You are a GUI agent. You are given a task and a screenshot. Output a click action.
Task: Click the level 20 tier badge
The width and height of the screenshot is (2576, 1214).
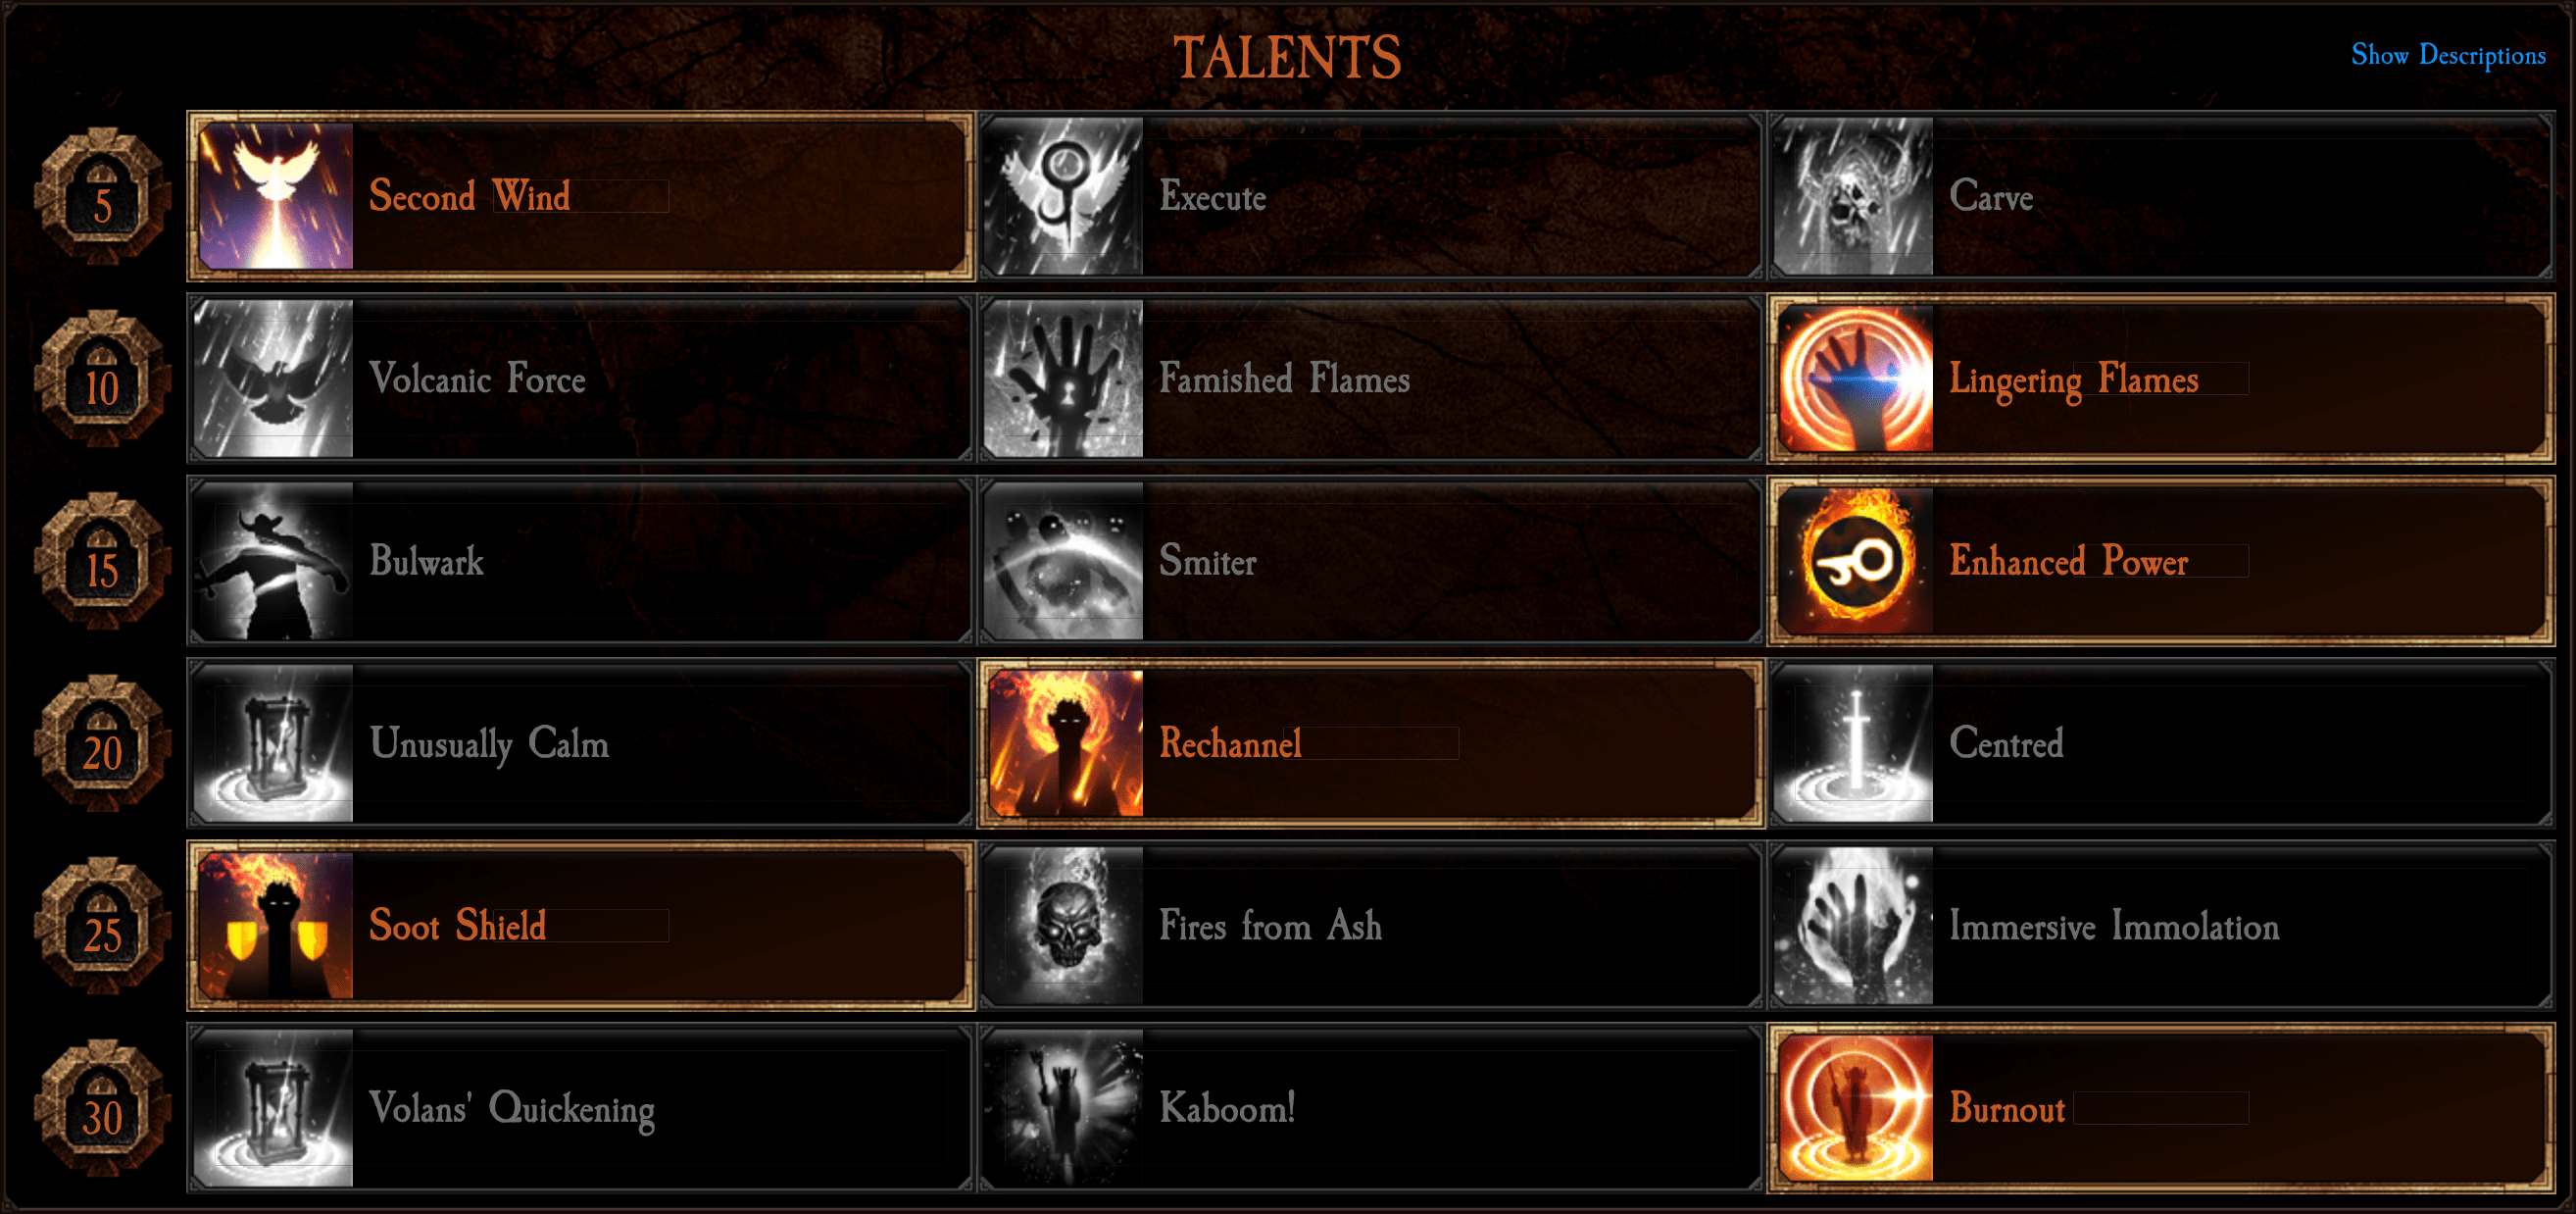(102, 745)
